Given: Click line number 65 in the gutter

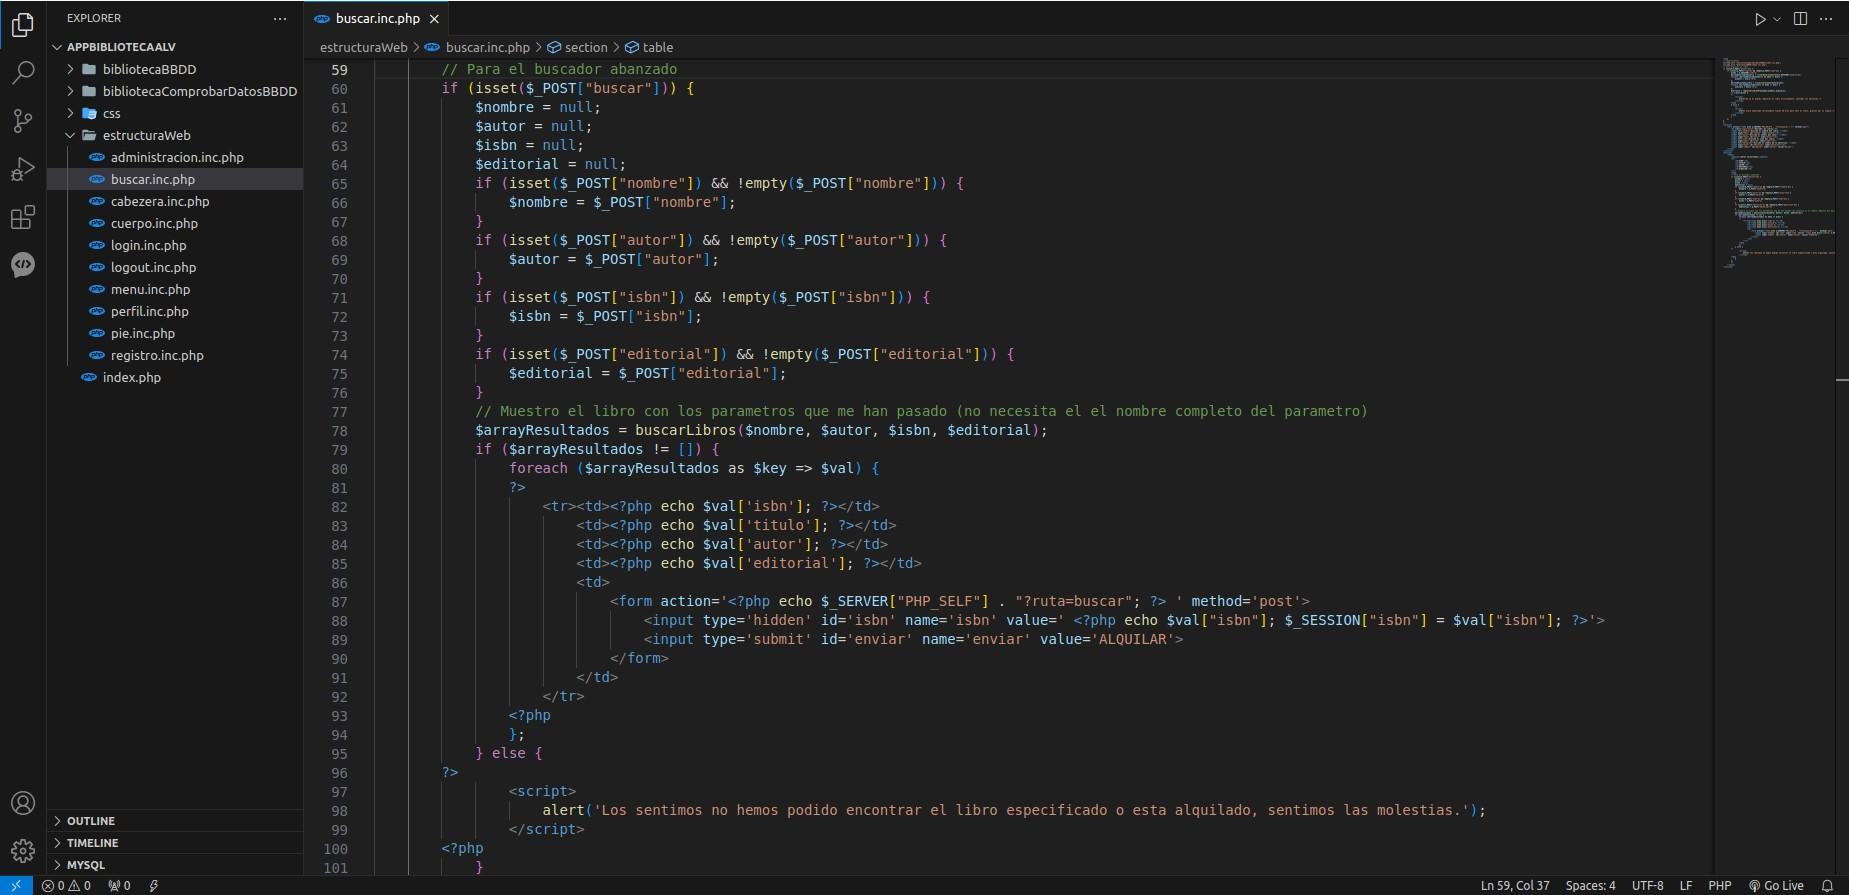Looking at the screenshot, I should tap(339, 184).
